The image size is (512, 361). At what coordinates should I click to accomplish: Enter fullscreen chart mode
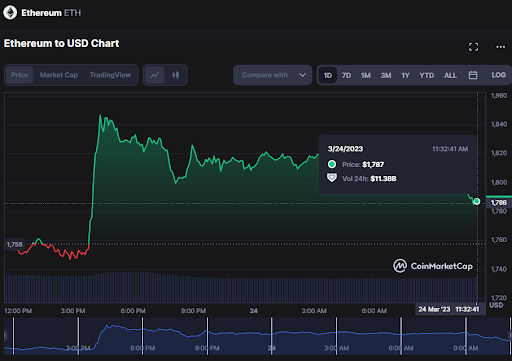pos(473,47)
